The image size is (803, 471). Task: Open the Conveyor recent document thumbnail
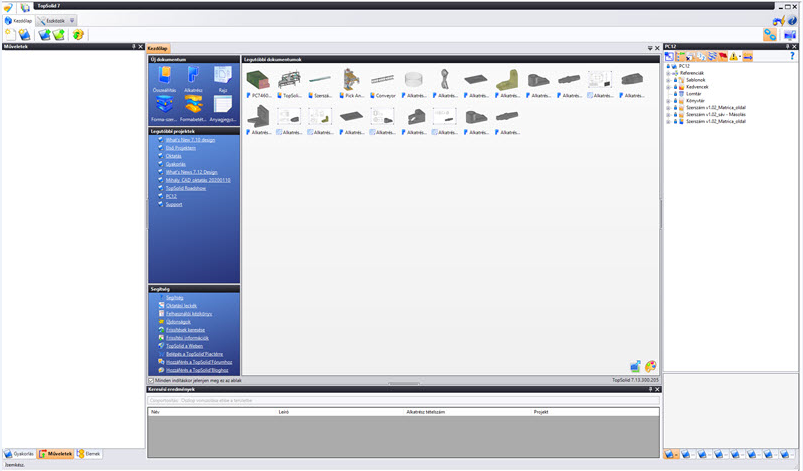pyautogui.click(x=383, y=83)
